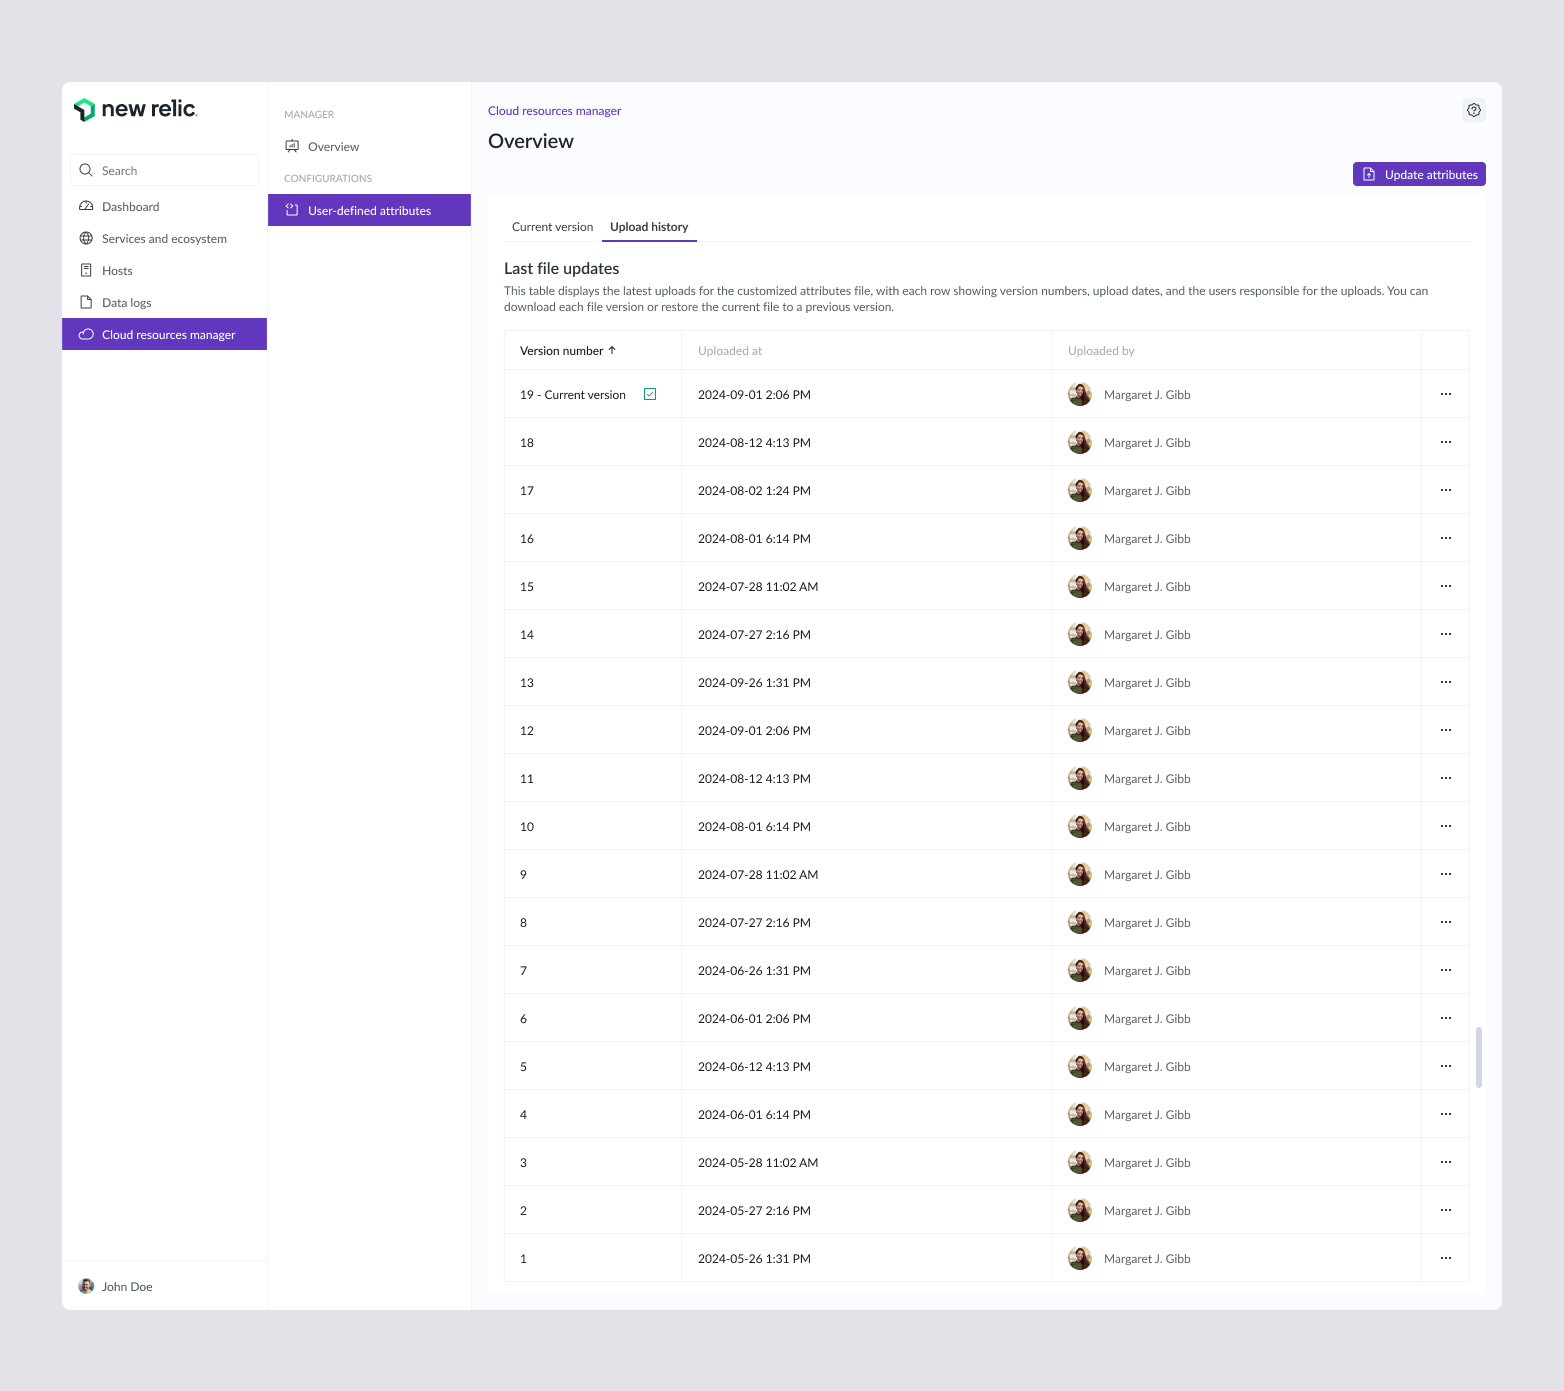Click the current version checkmark icon
1564x1391 pixels.
650,394
